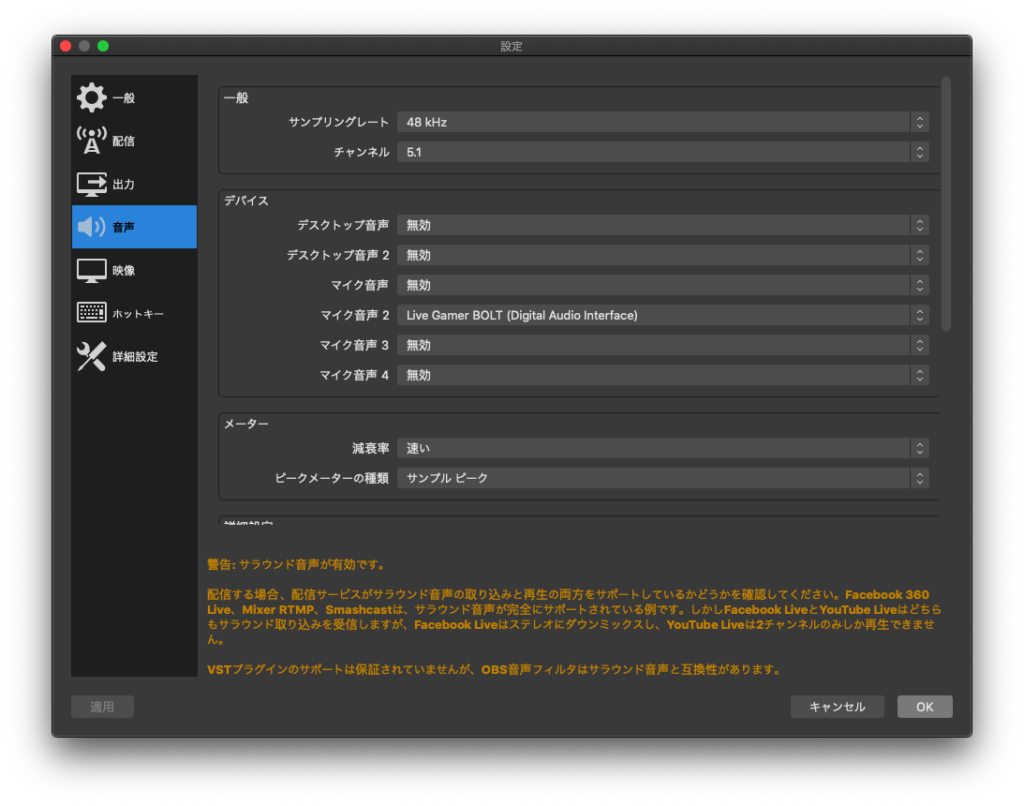Open the 減衰率 dropdown showing 速い
The width and height of the screenshot is (1024, 806).
click(663, 449)
